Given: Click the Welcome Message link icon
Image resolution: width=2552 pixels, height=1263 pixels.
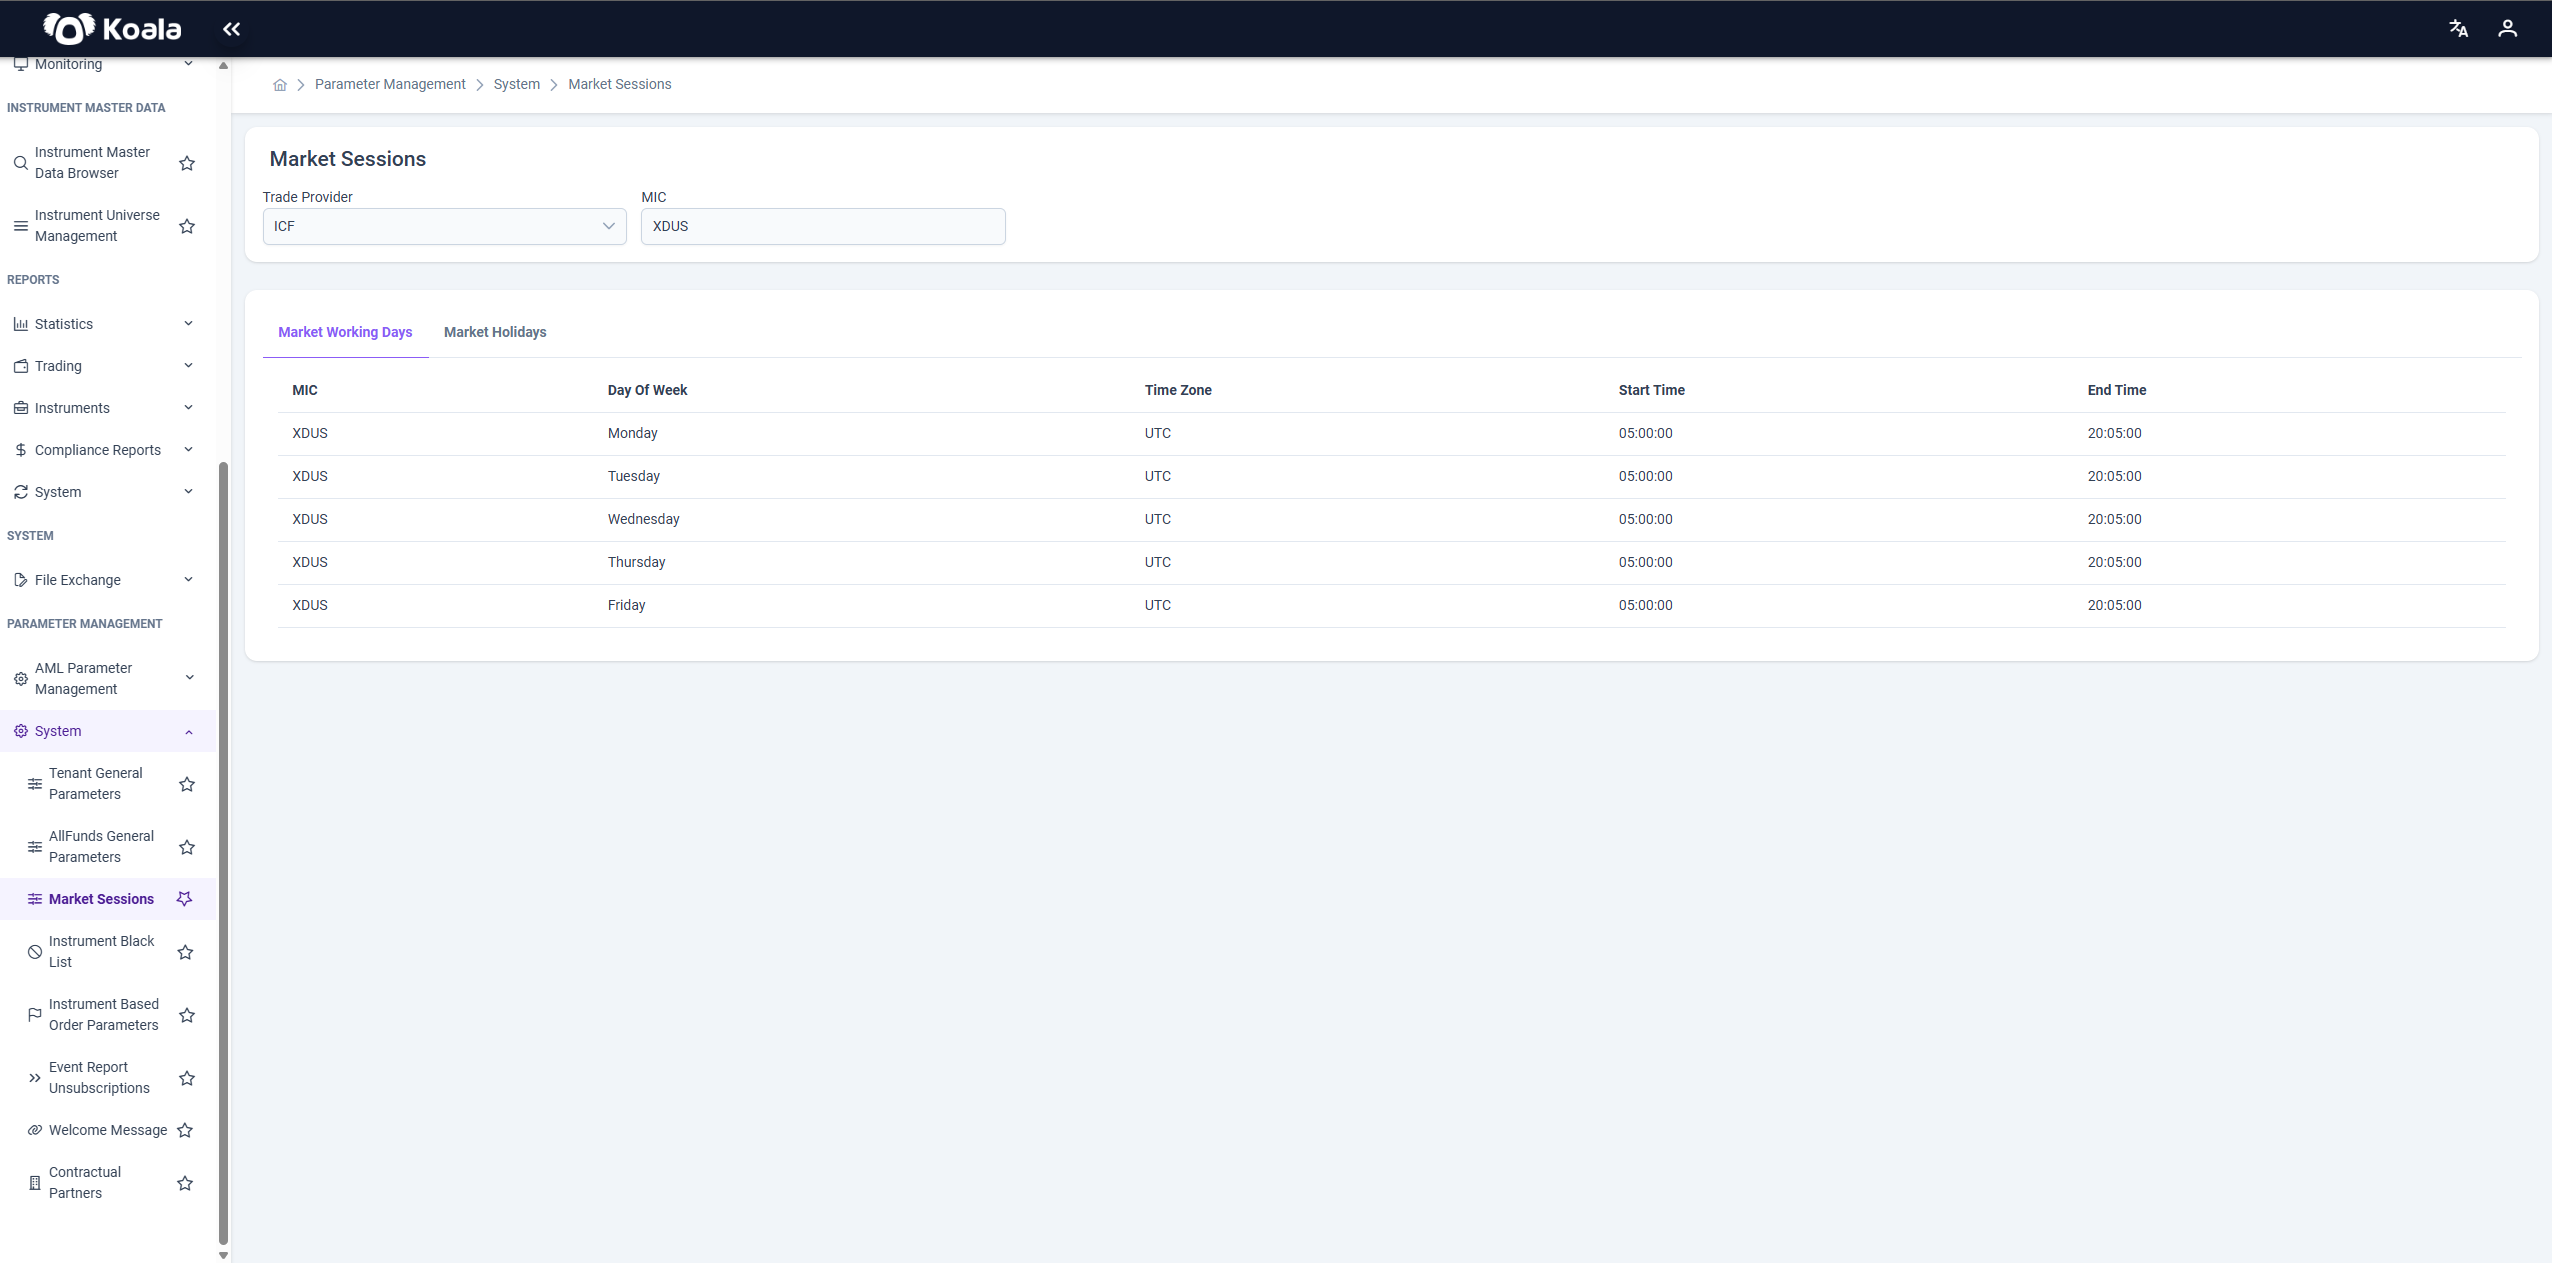Looking at the screenshot, I should (35, 1130).
